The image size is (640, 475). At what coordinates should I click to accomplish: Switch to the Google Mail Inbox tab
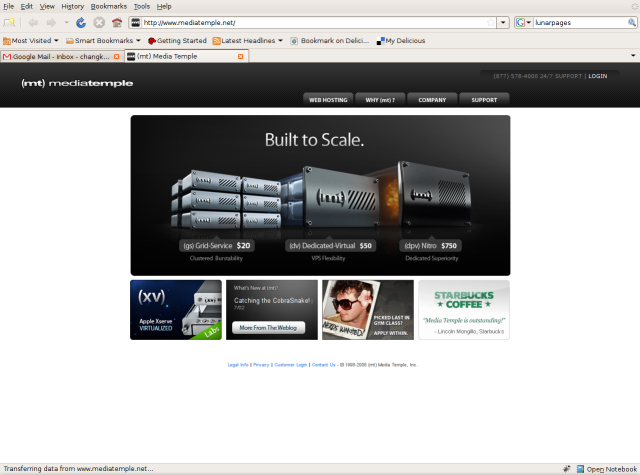click(x=62, y=56)
